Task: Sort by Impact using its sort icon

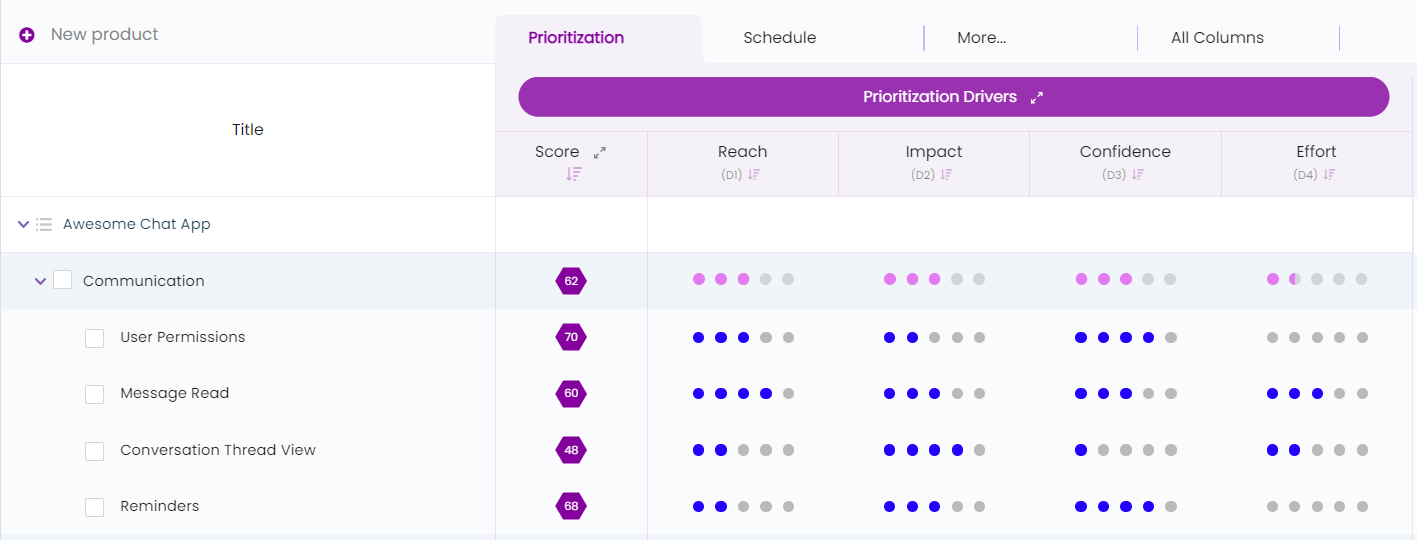Action: coord(946,175)
